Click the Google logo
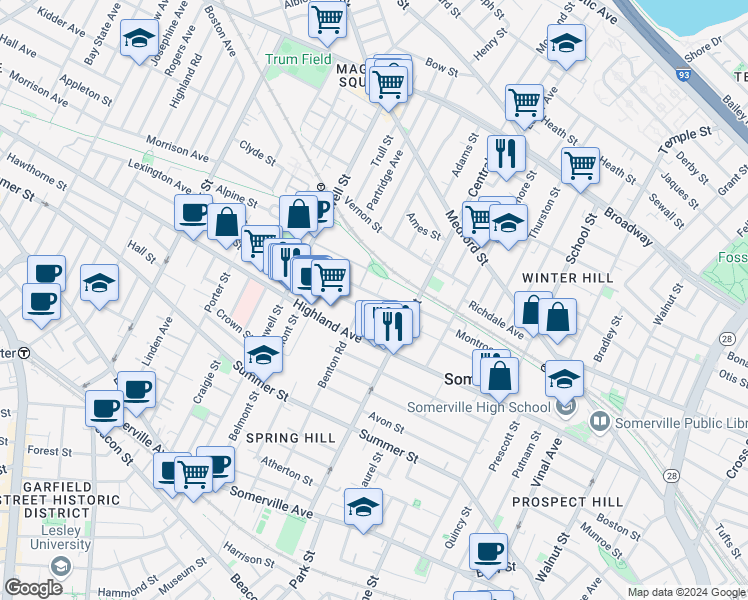Viewport: 748px width, 600px height. tap(33, 588)
